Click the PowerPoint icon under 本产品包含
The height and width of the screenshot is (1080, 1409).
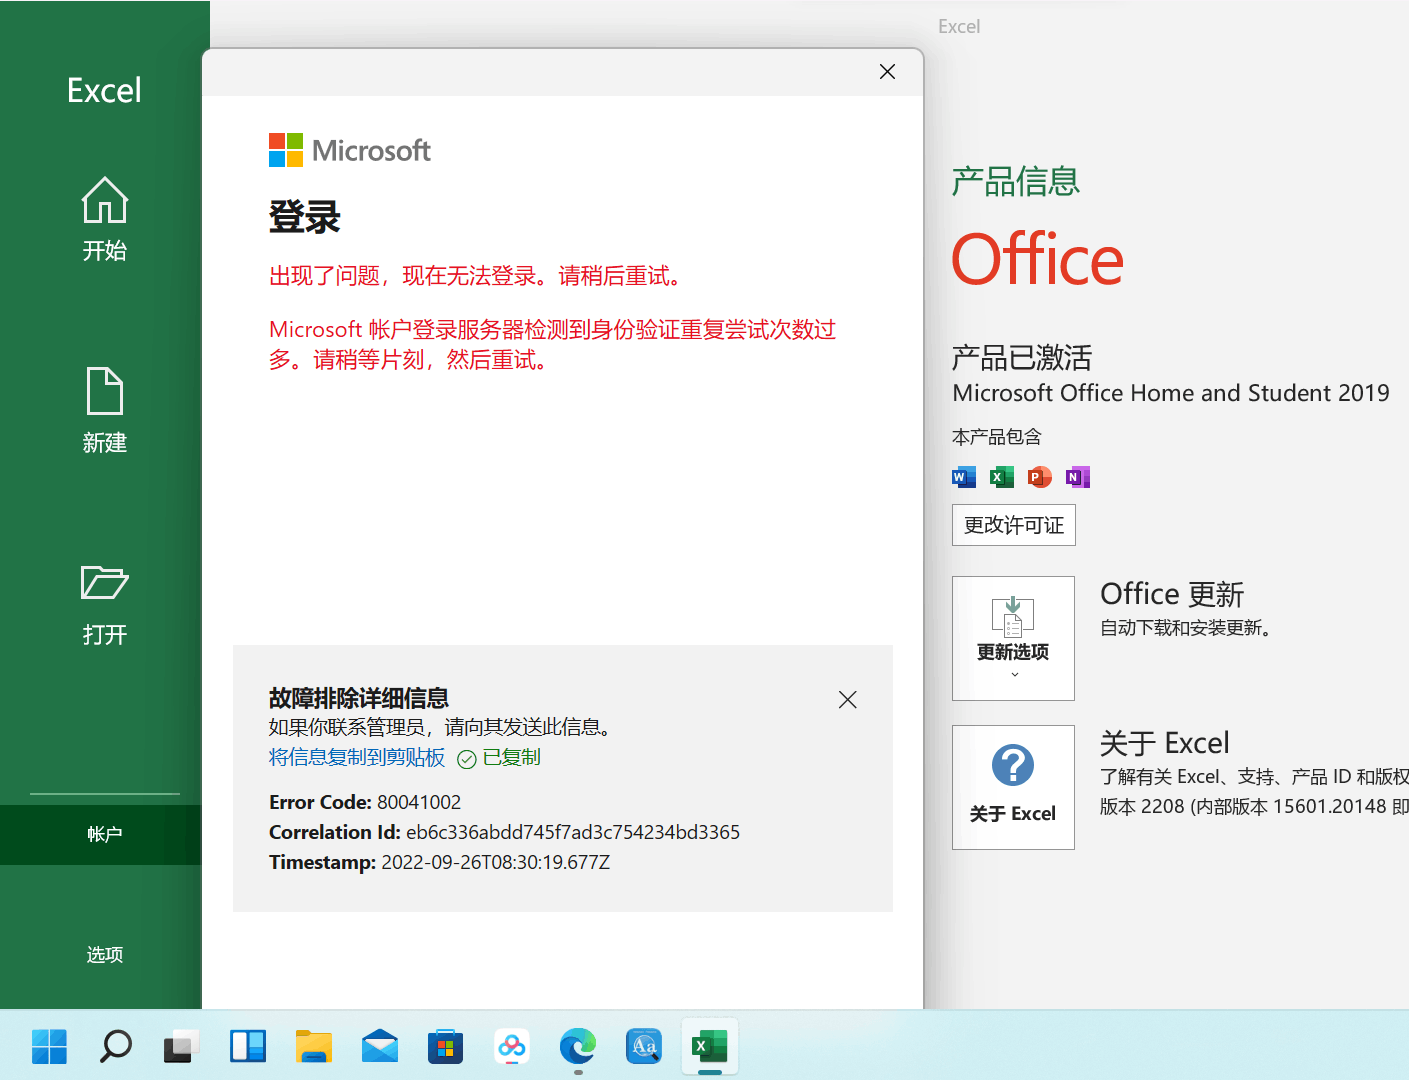1040,477
